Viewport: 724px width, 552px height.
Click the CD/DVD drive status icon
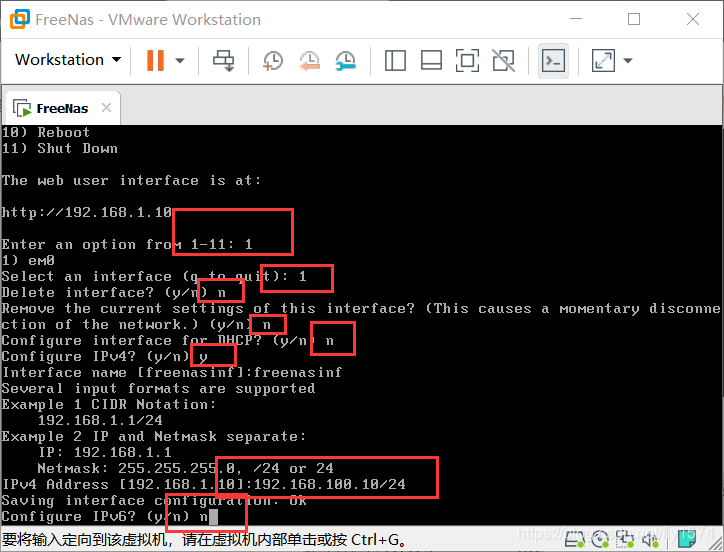click(600, 539)
